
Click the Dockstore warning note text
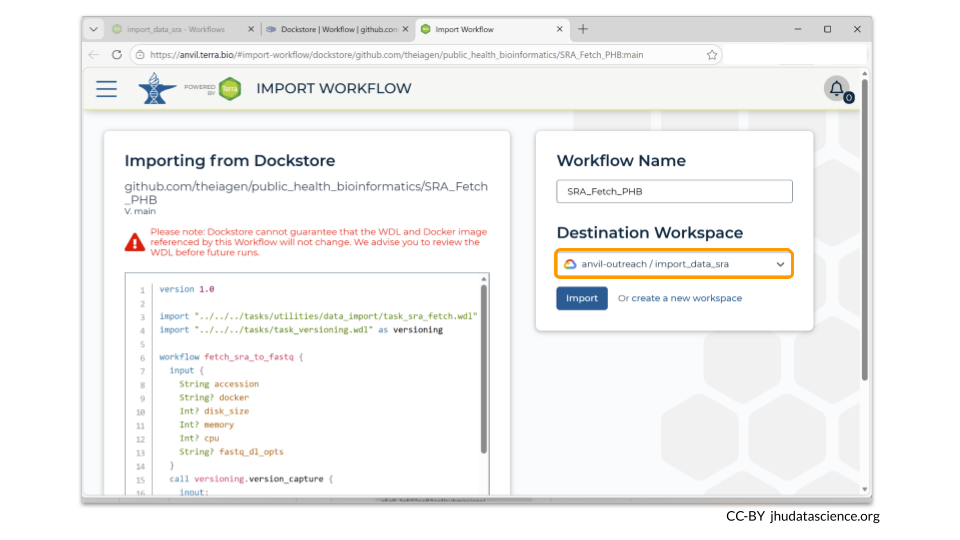tap(318, 242)
